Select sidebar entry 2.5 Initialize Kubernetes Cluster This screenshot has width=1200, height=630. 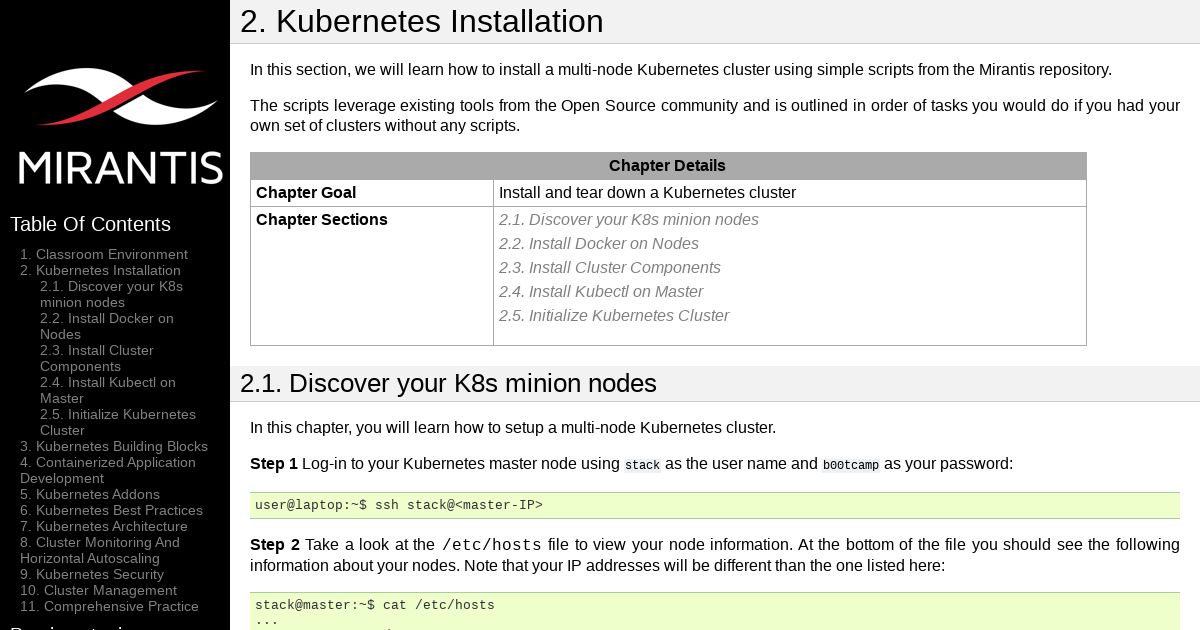[117, 422]
